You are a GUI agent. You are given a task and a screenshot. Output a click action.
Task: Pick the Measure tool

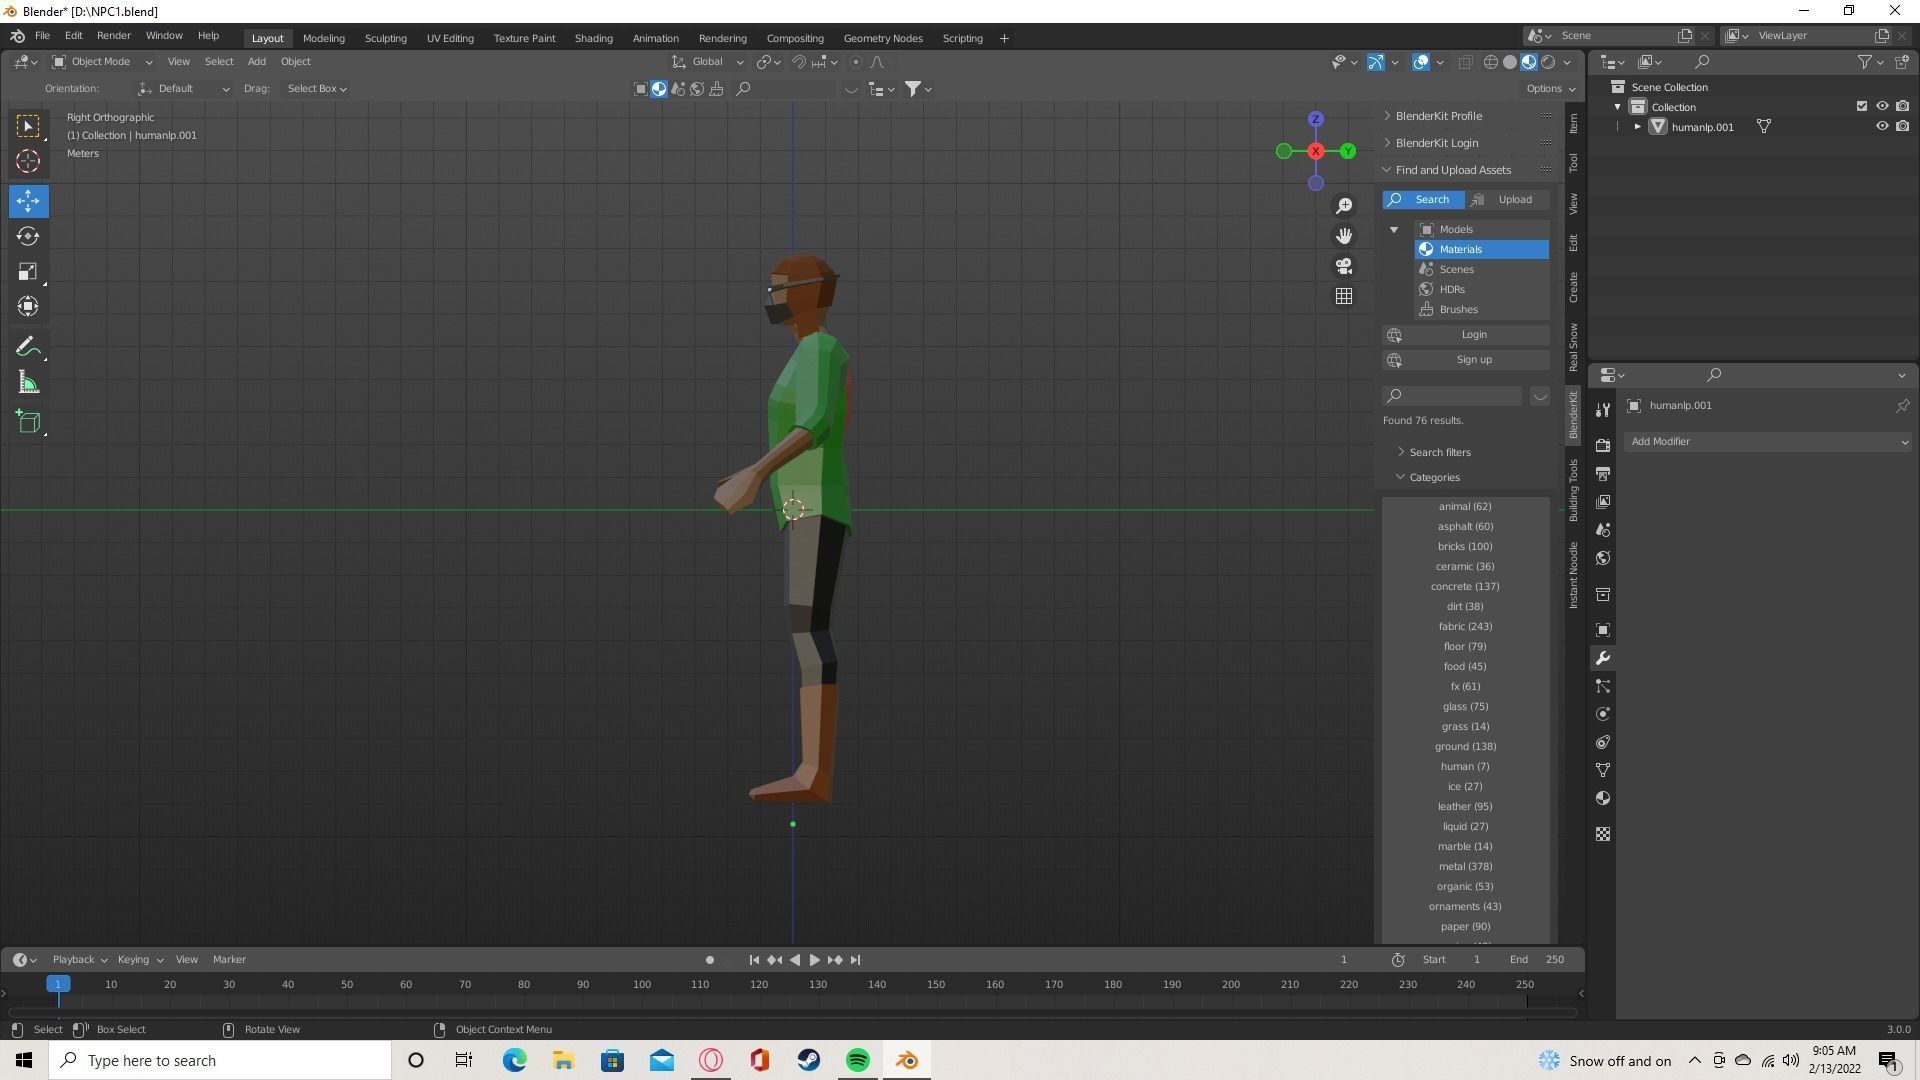[x=28, y=383]
